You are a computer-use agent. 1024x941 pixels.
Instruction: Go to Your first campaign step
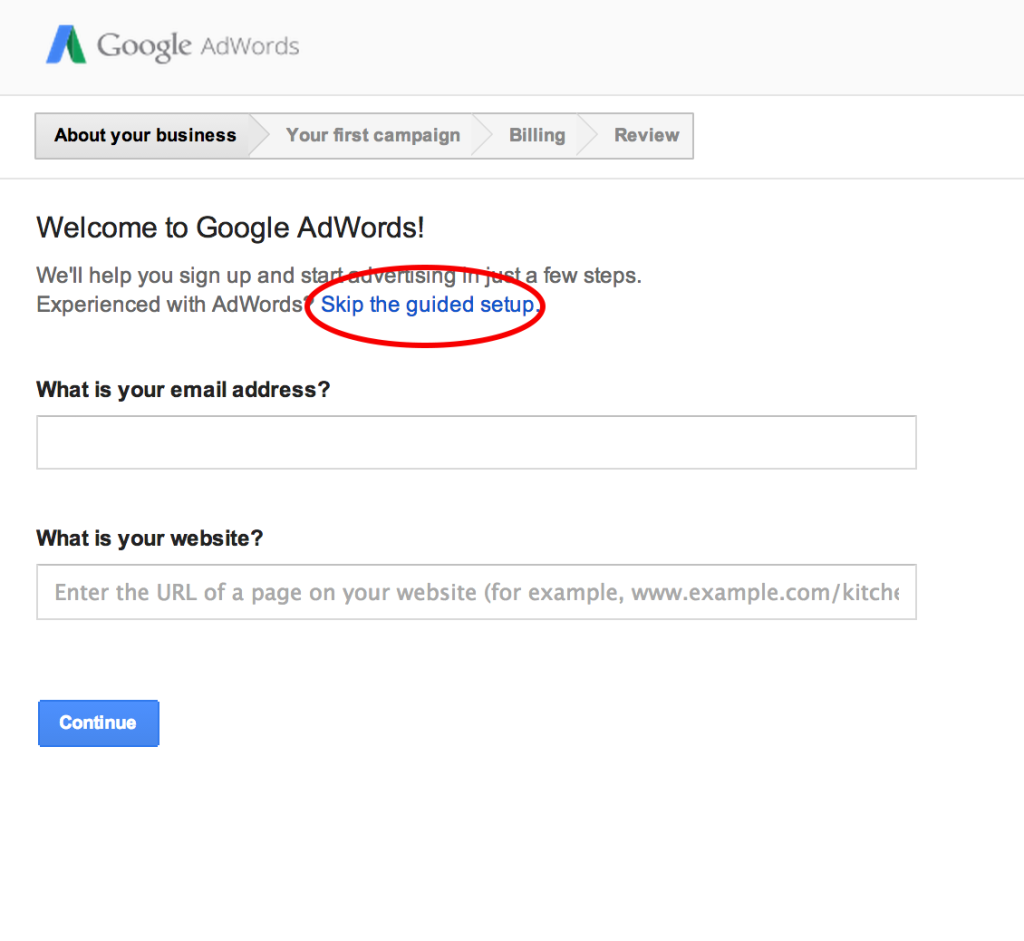[373, 135]
